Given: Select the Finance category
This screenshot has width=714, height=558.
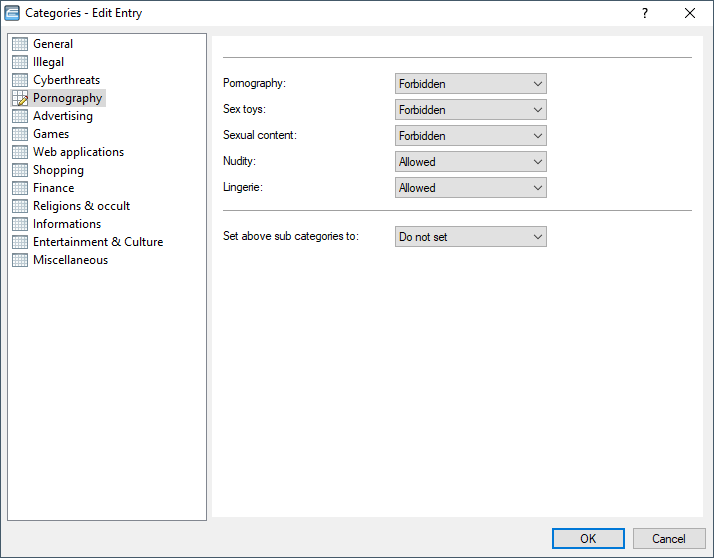Looking at the screenshot, I should click(53, 188).
